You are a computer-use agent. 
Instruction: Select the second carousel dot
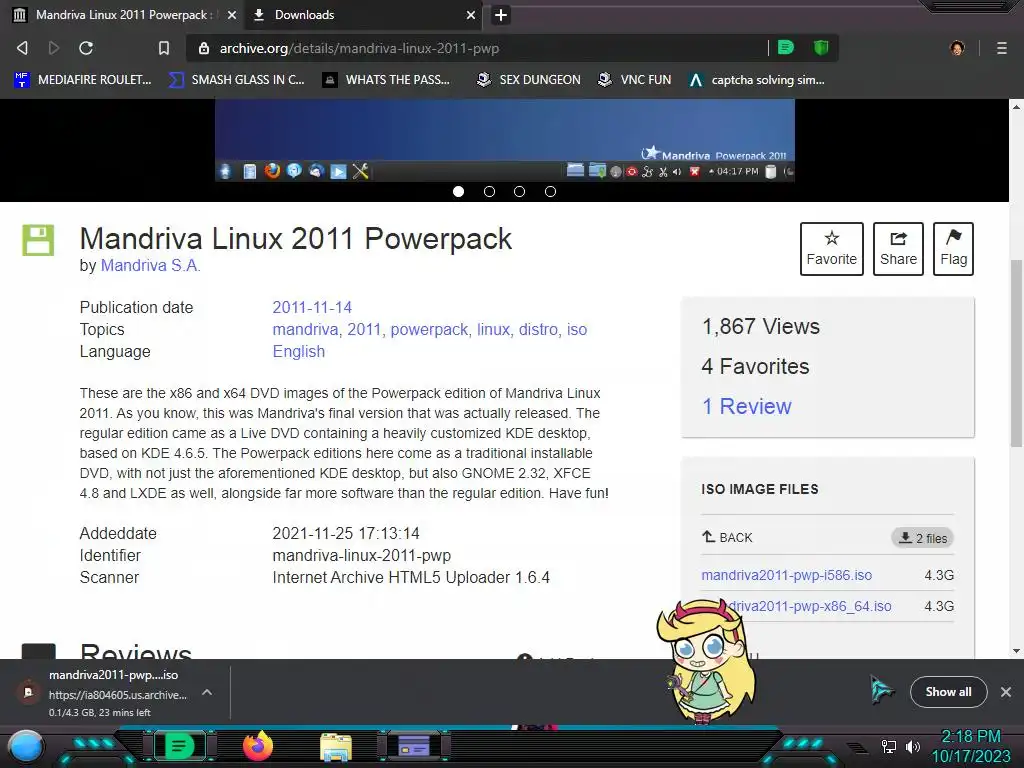(489, 191)
